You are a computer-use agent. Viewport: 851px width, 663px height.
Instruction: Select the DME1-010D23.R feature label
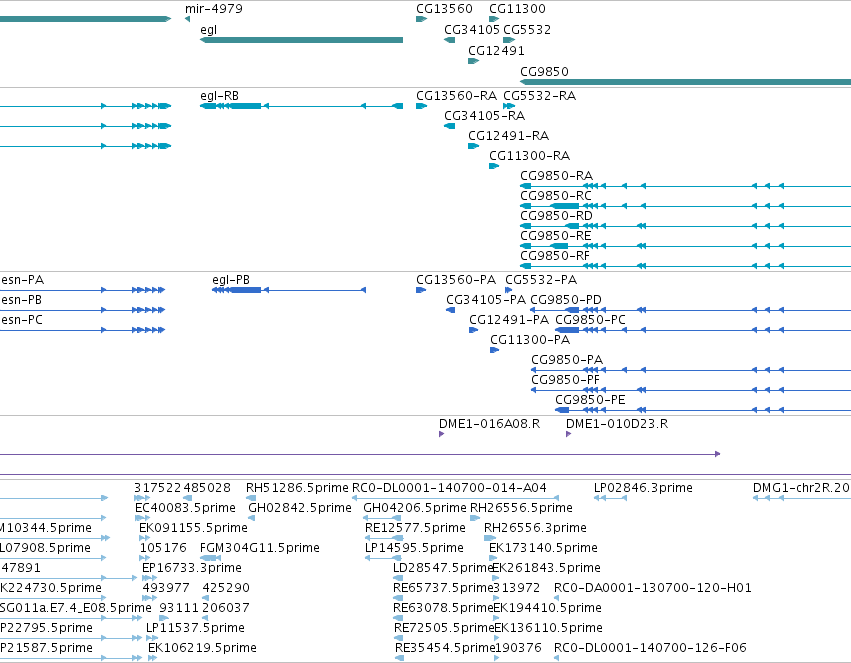tap(617, 424)
